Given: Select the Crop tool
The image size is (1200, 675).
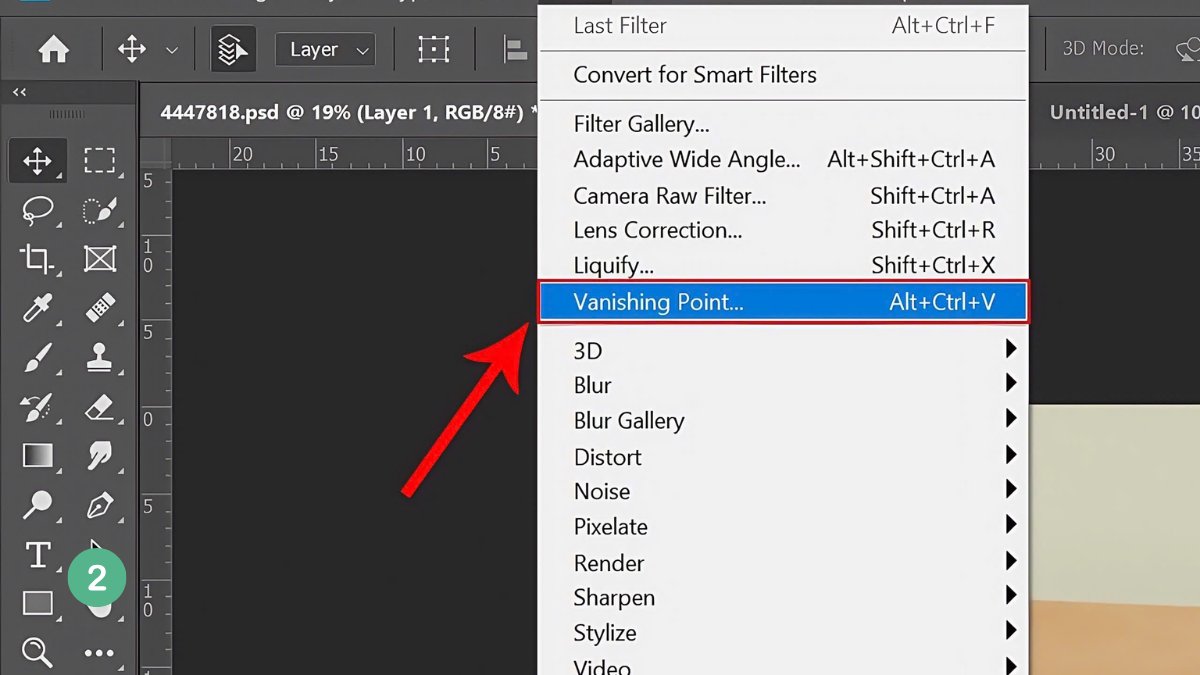Looking at the screenshot, I should click(37, 258).
